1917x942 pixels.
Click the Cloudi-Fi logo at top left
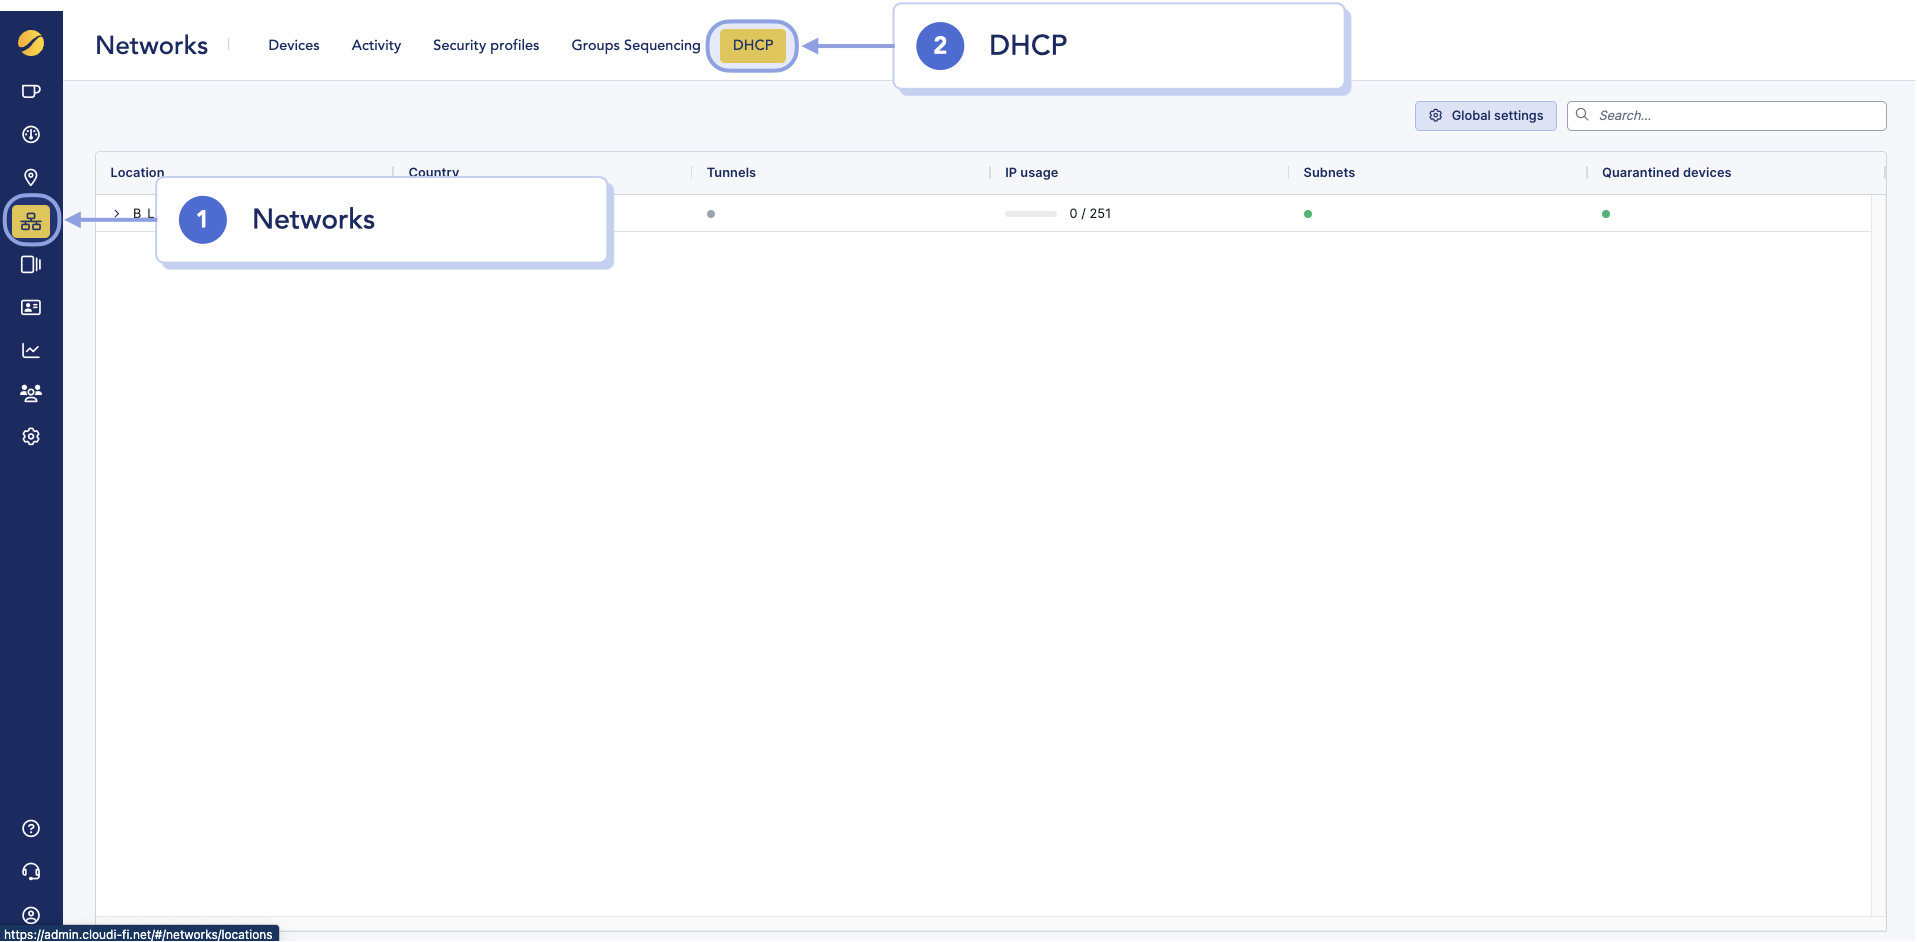31,43
